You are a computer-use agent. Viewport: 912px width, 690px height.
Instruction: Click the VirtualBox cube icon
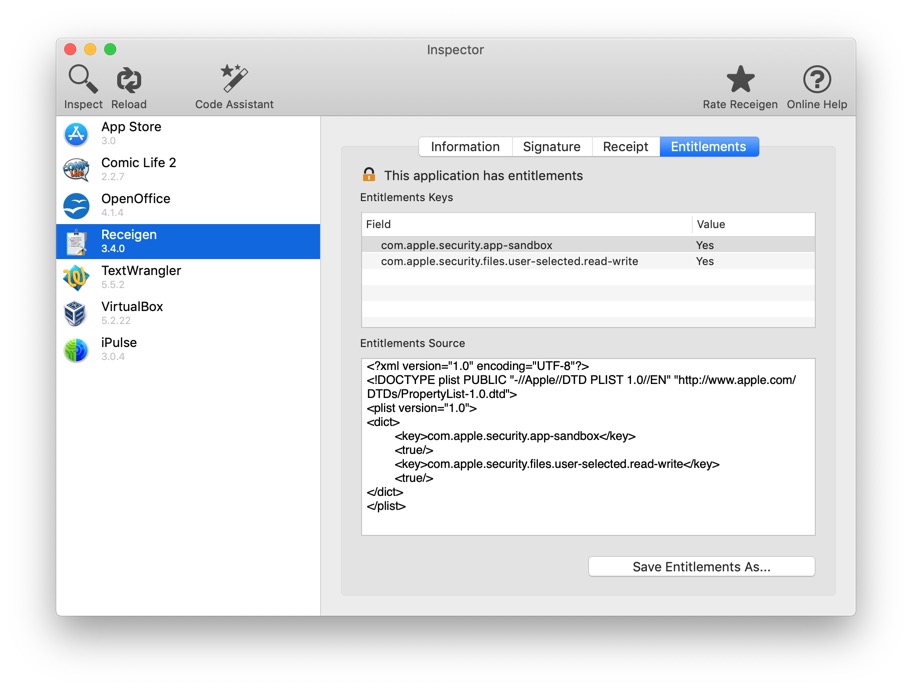tap(76, 314)
